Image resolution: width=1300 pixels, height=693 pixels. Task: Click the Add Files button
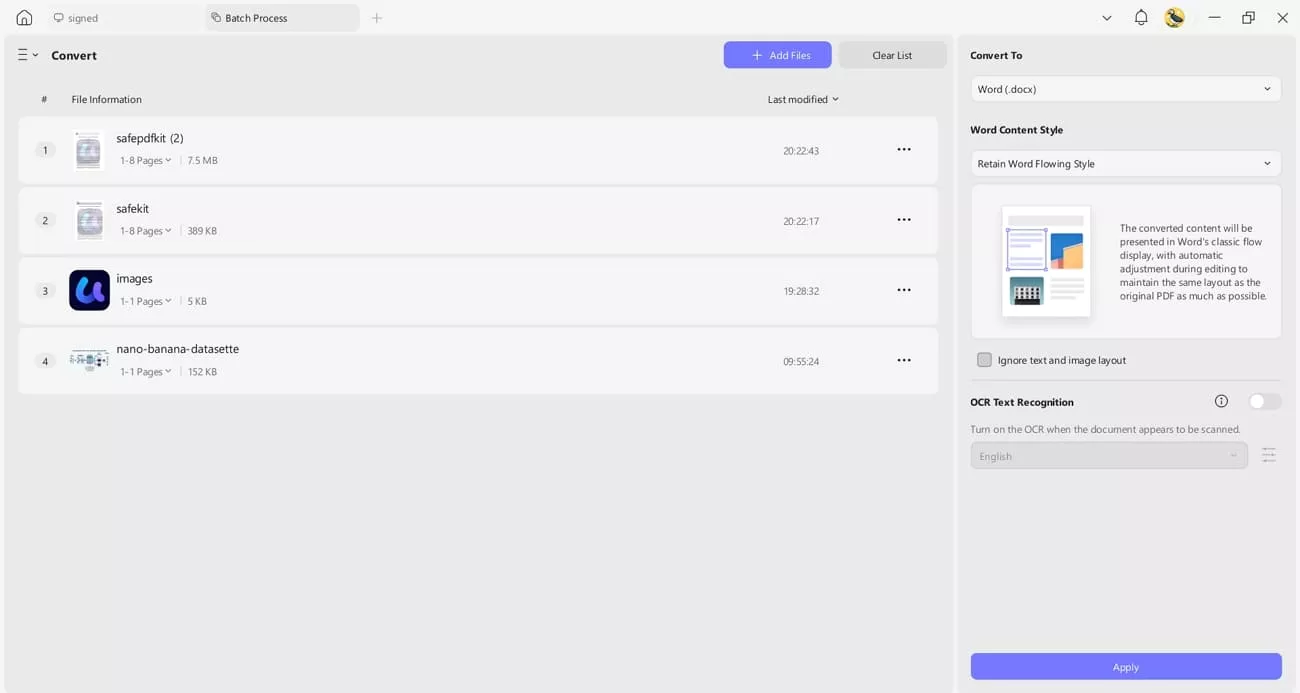pyautogui.click(x=777, y=55)
